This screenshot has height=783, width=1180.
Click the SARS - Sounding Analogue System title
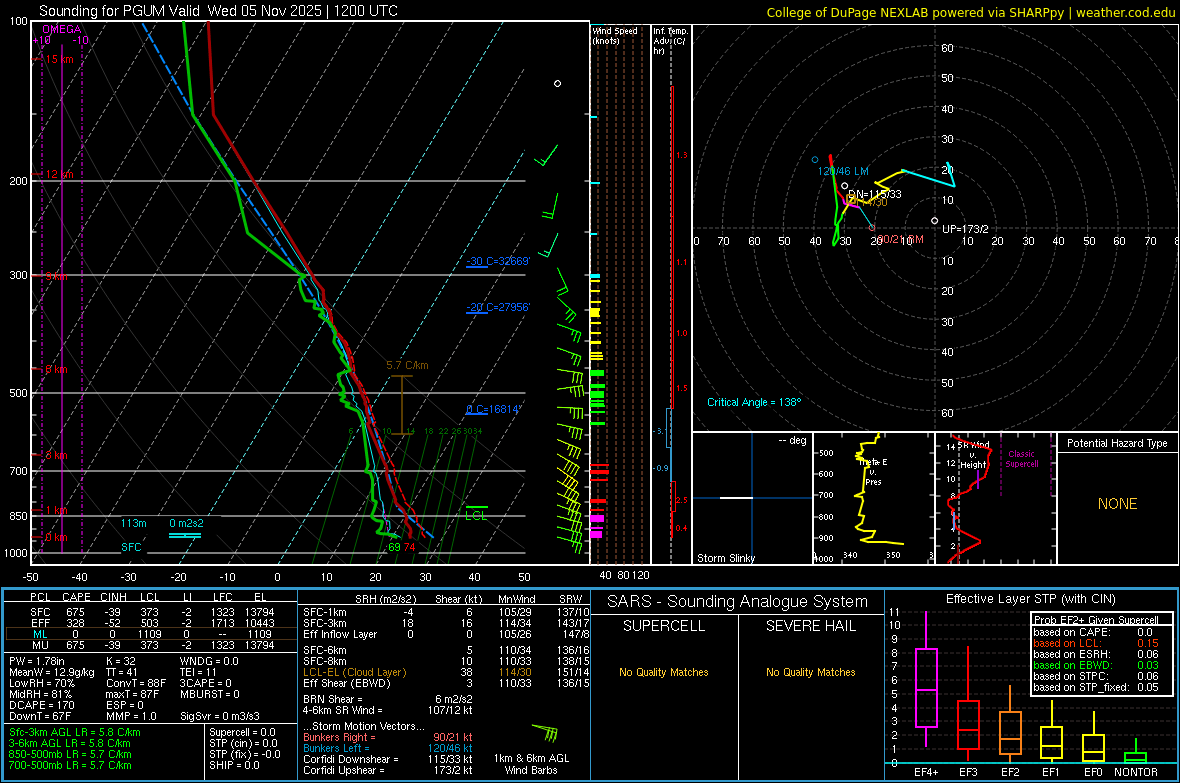(738, 602)
